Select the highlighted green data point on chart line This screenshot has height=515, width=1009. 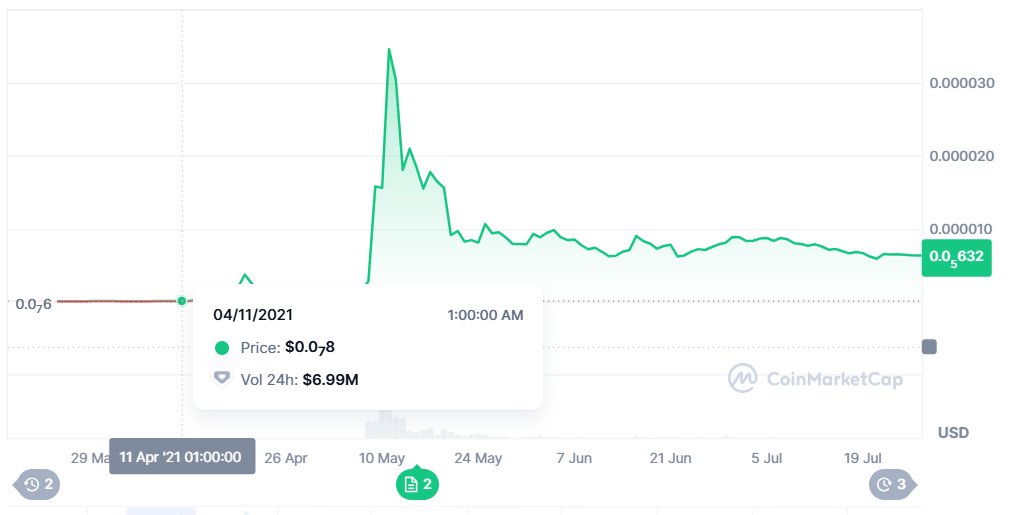tap(181, 300)
